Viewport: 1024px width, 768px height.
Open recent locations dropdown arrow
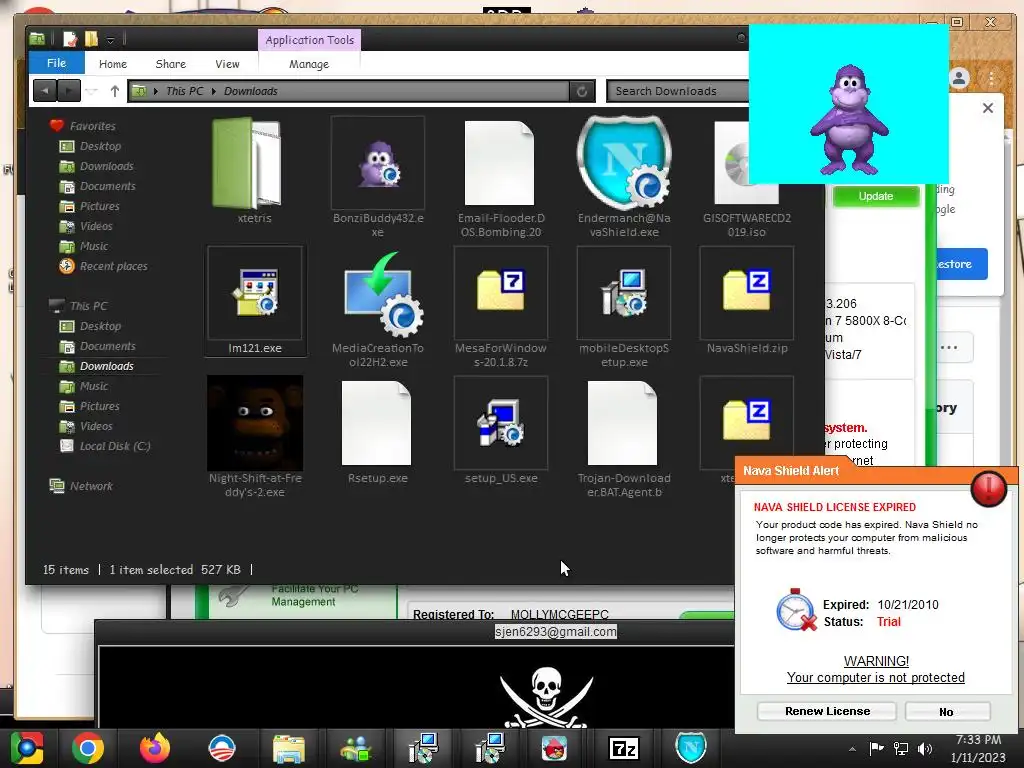(x=92, y=91)
